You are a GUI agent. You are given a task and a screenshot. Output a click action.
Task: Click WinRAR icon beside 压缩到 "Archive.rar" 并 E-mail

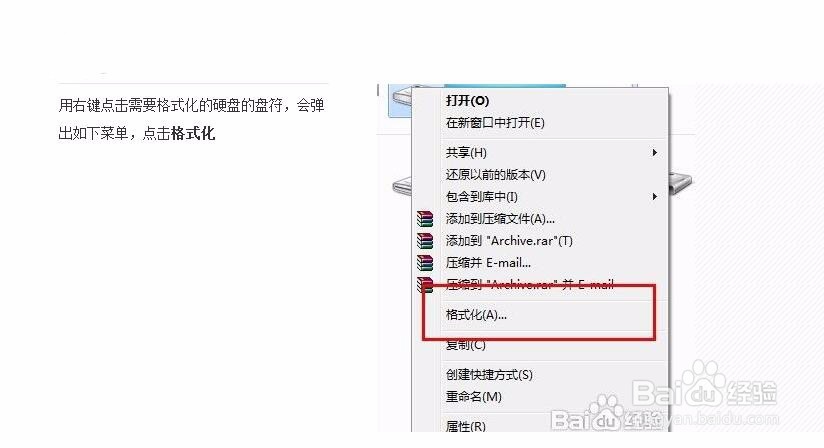pos(425,285)
